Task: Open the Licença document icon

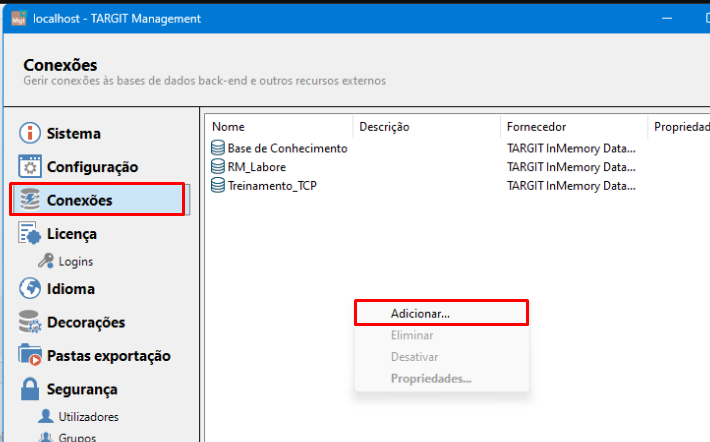Action: 29,233
